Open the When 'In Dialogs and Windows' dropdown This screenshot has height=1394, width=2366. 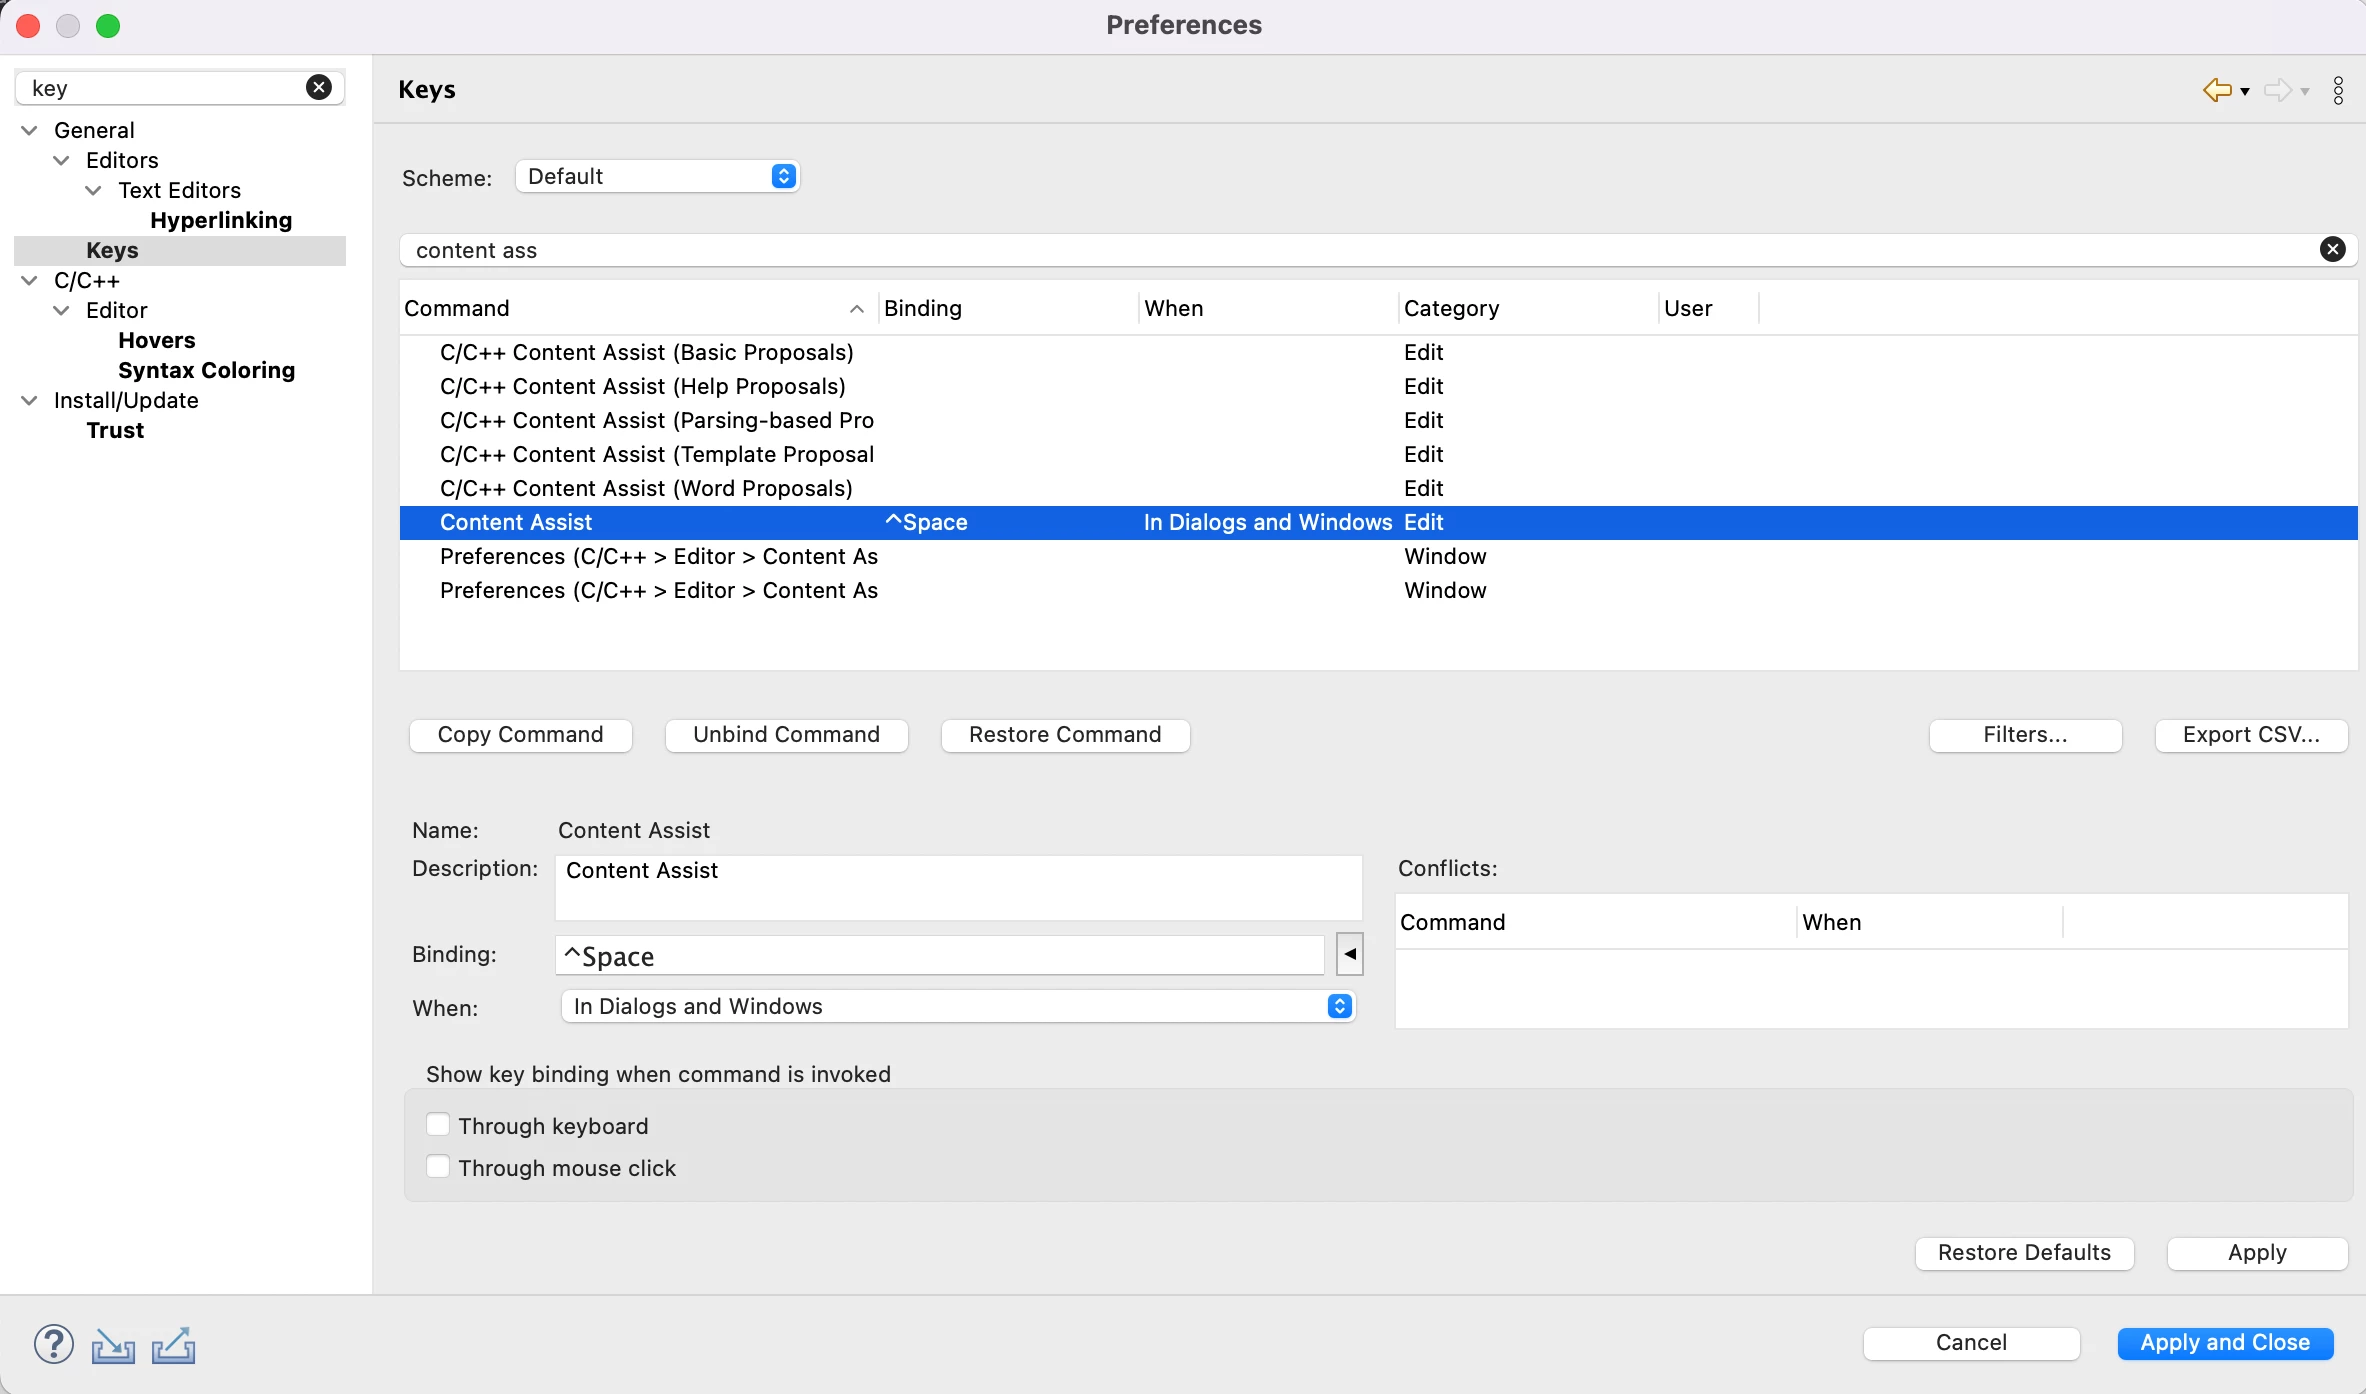(958, 1006)
